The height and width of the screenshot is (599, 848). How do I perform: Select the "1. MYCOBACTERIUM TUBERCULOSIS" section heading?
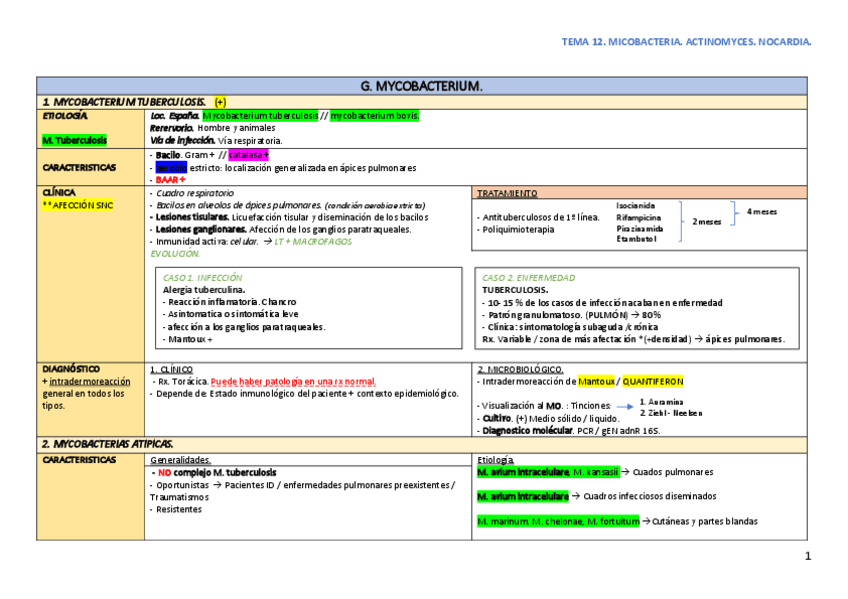124,102
